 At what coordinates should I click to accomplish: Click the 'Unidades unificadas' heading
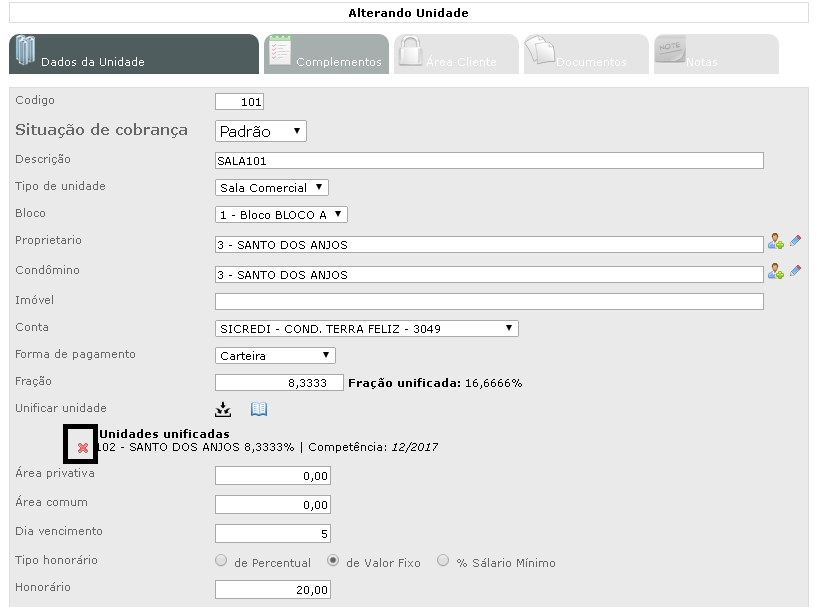tap(164, 434)
